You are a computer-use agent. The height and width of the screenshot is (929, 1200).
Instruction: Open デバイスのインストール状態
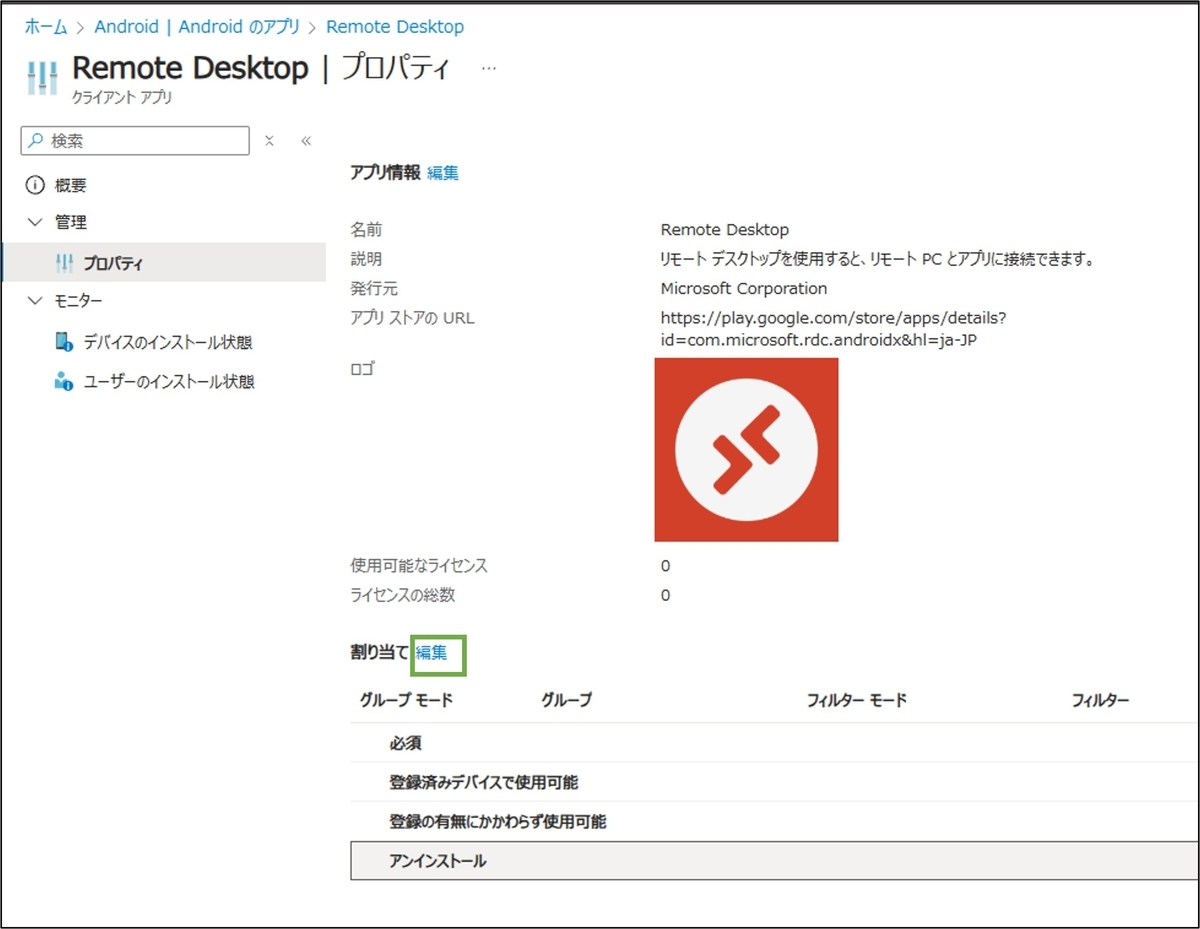point(167,343)
